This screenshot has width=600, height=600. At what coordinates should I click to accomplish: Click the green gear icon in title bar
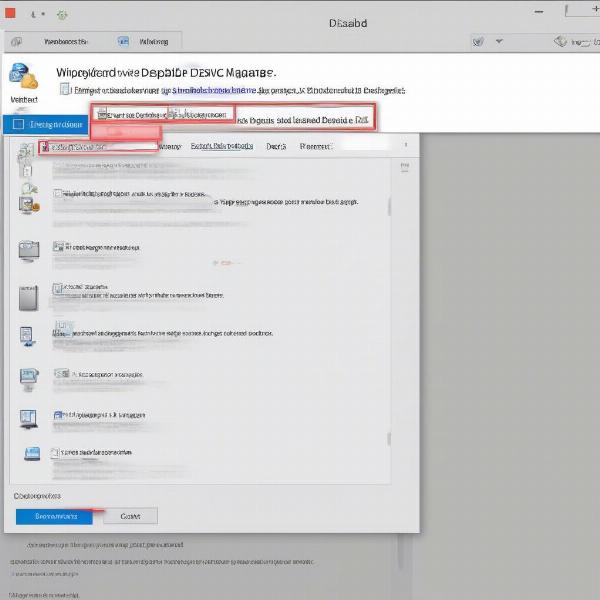pyautogui.click(x=62, y=15)
